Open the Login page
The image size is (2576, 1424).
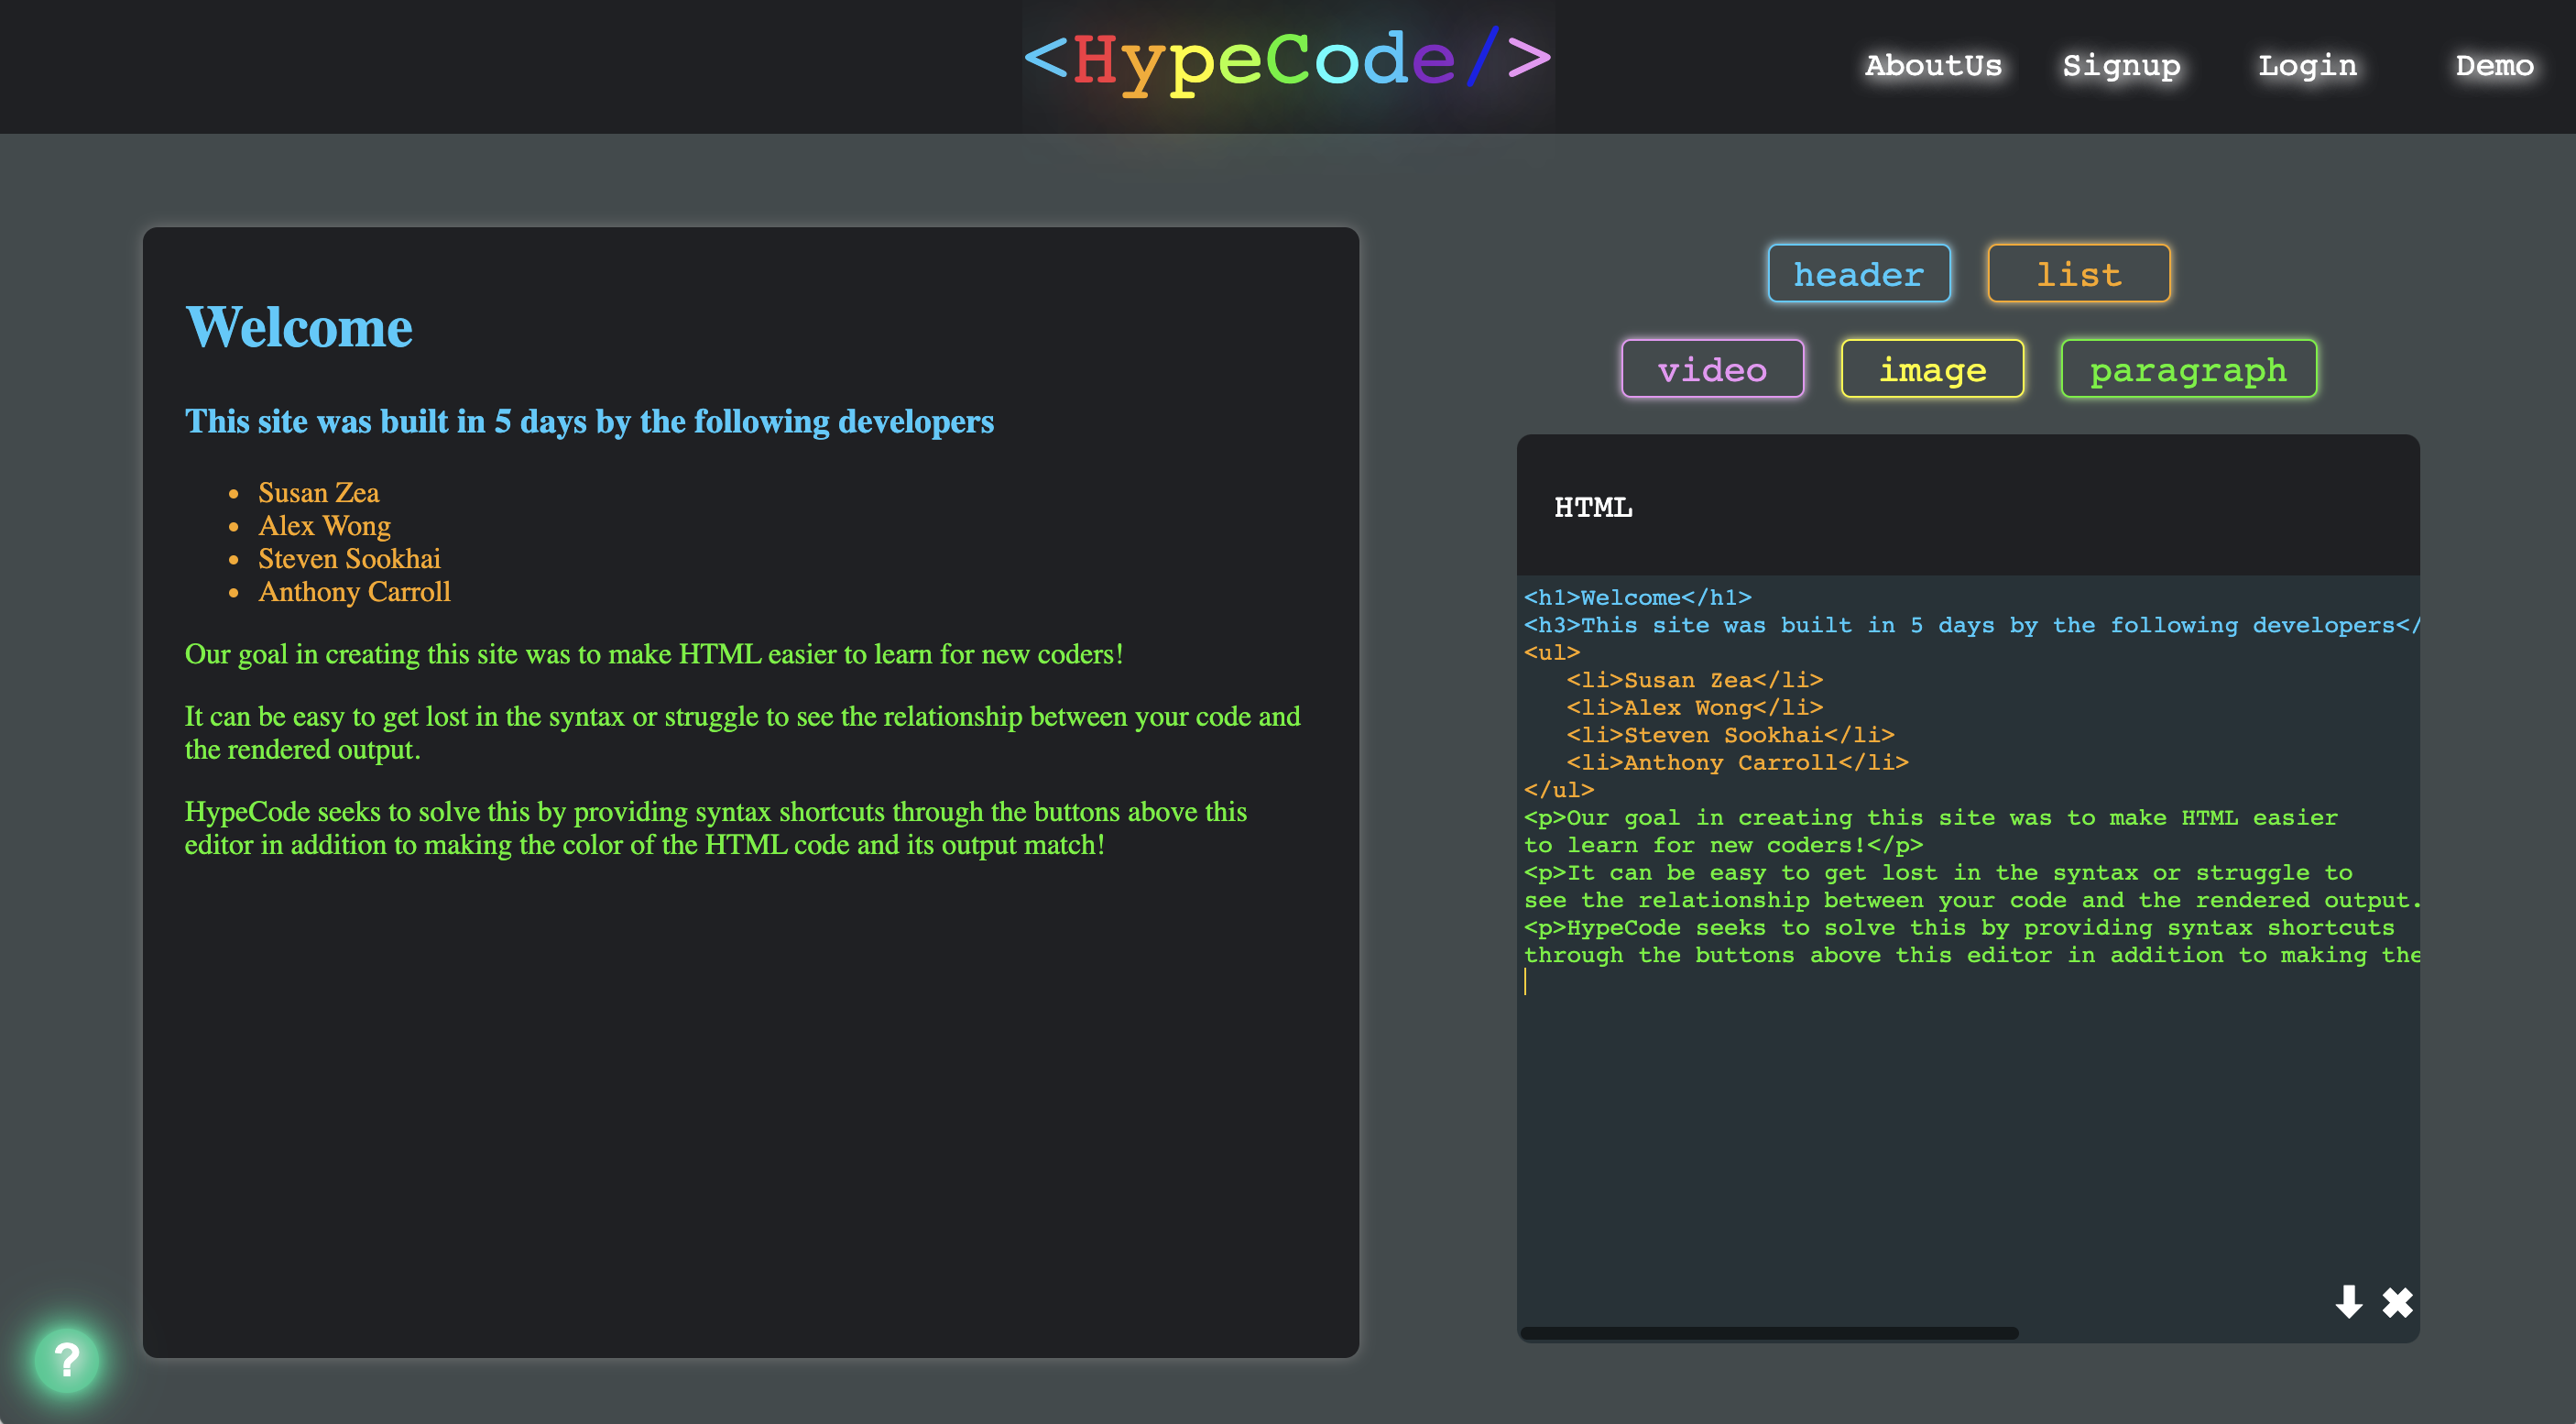pos(2307,66)
